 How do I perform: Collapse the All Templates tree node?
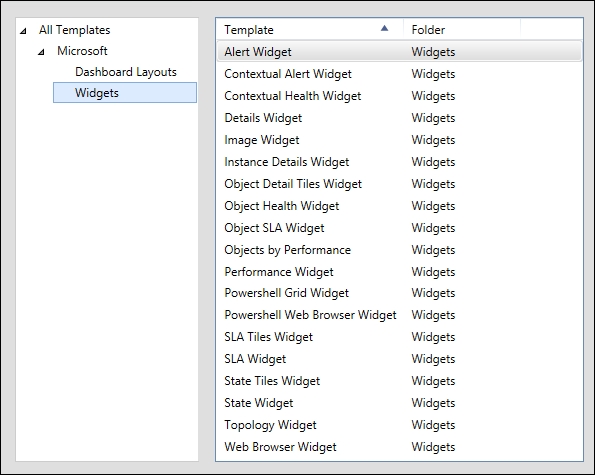click(x=24, y=31)
